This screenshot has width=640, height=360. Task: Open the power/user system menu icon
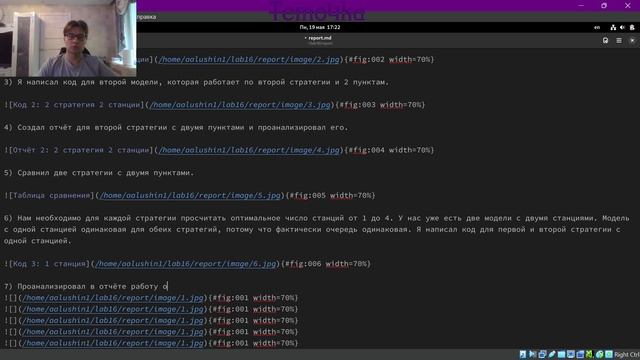(x=632, y=27)
